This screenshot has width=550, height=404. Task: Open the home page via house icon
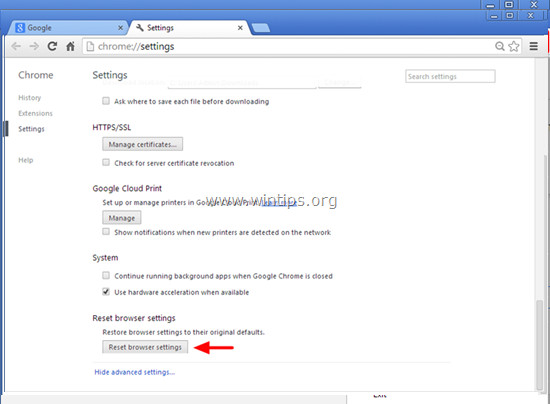(71, 46)
